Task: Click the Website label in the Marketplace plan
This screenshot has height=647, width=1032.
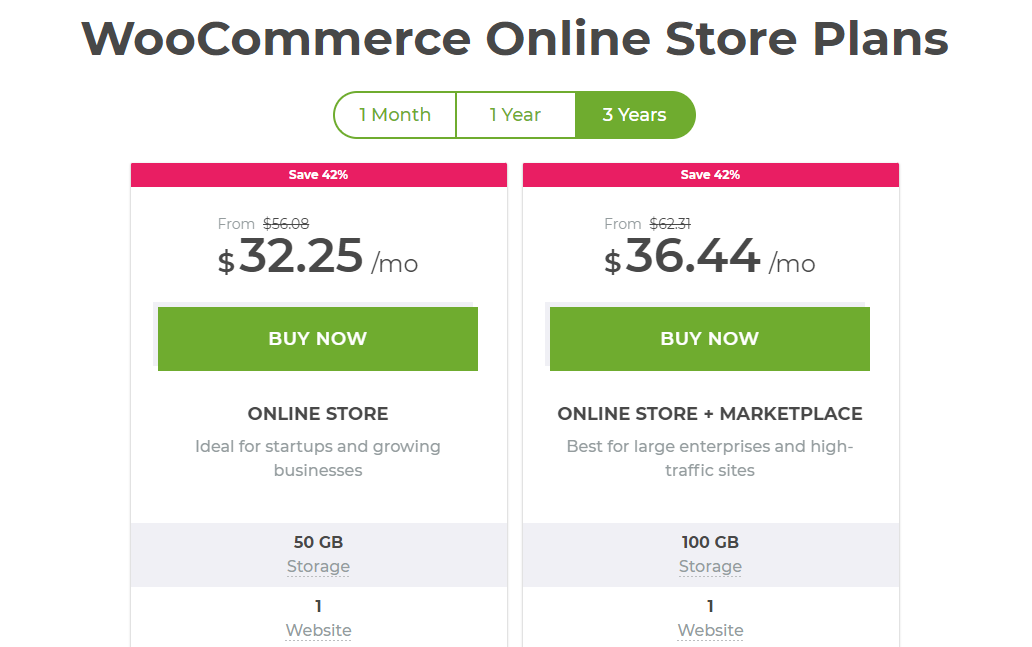Action: click(x=710, y=631)
